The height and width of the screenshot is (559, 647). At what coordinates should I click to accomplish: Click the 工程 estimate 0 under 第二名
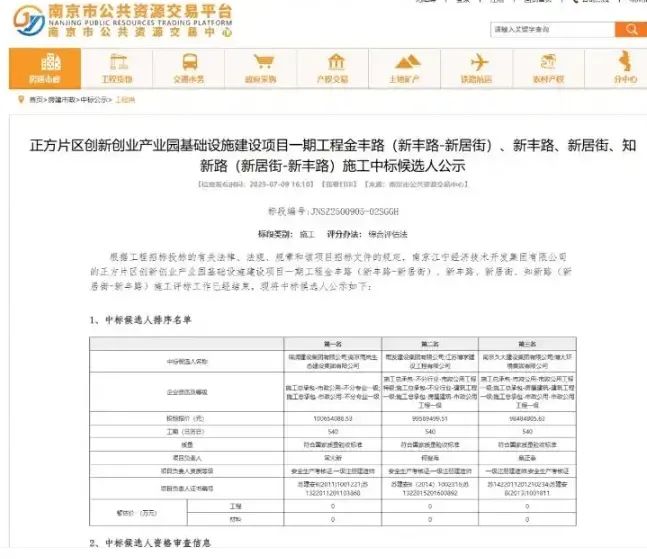[430, 506]
